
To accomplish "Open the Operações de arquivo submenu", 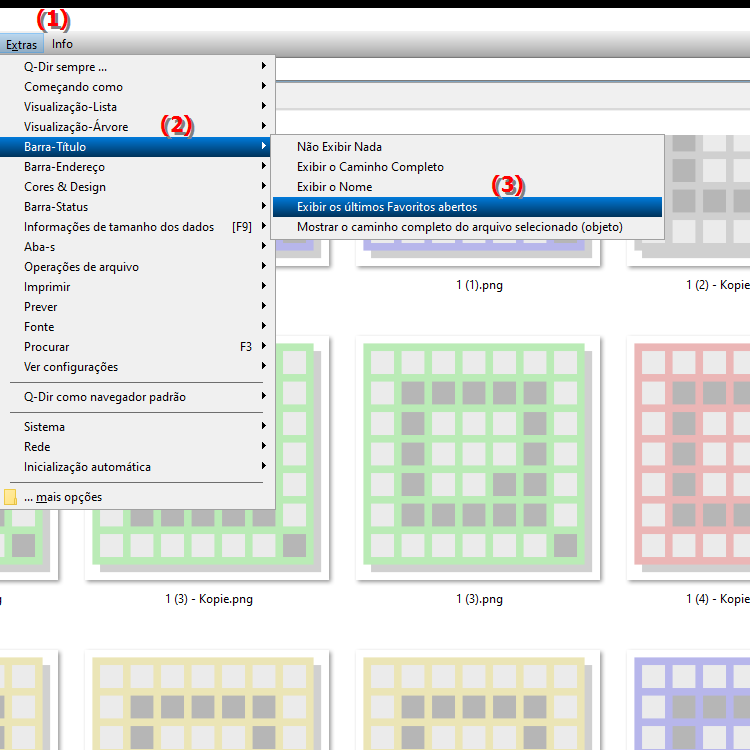I will (x=137, y=267).
